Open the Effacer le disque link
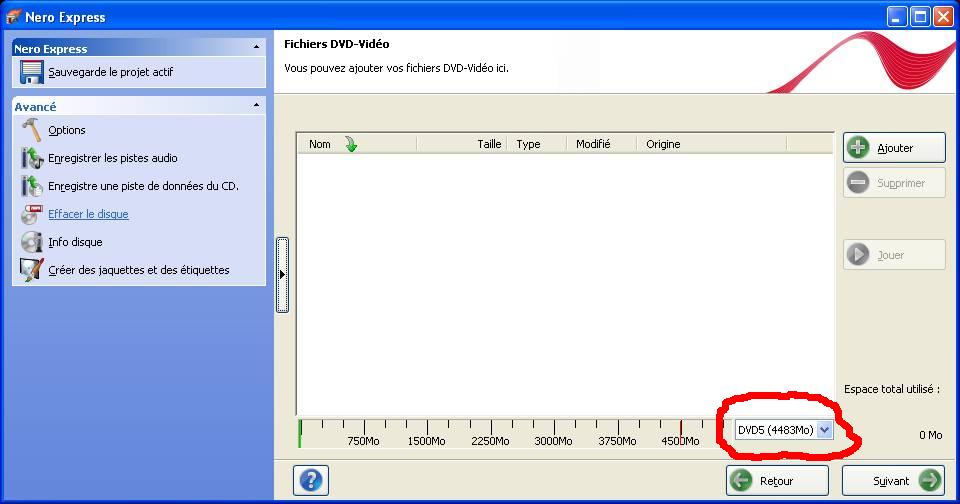 click(88, 214)
